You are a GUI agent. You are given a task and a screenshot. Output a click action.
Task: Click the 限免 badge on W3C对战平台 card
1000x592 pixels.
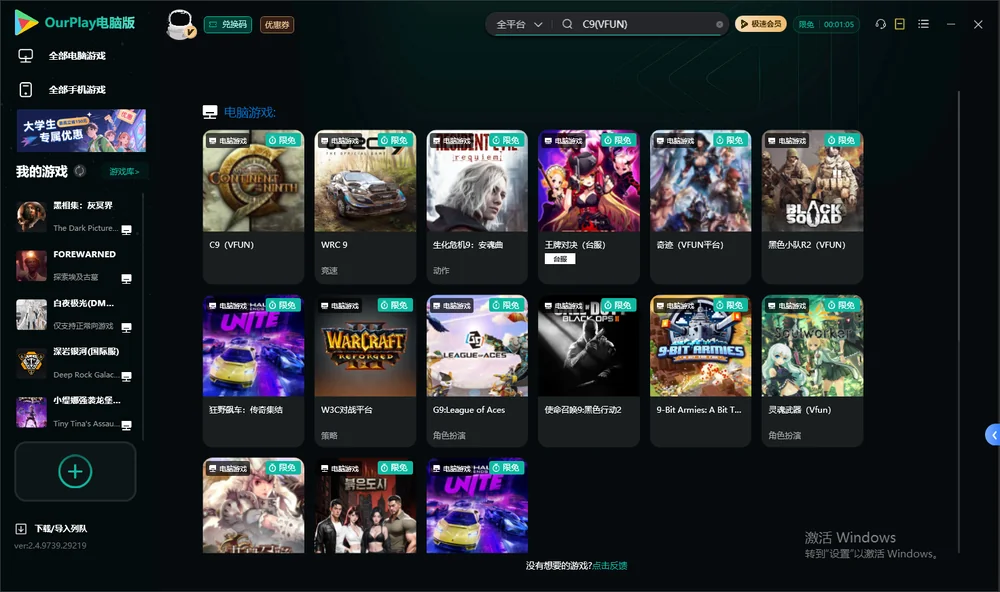(395, 305)
